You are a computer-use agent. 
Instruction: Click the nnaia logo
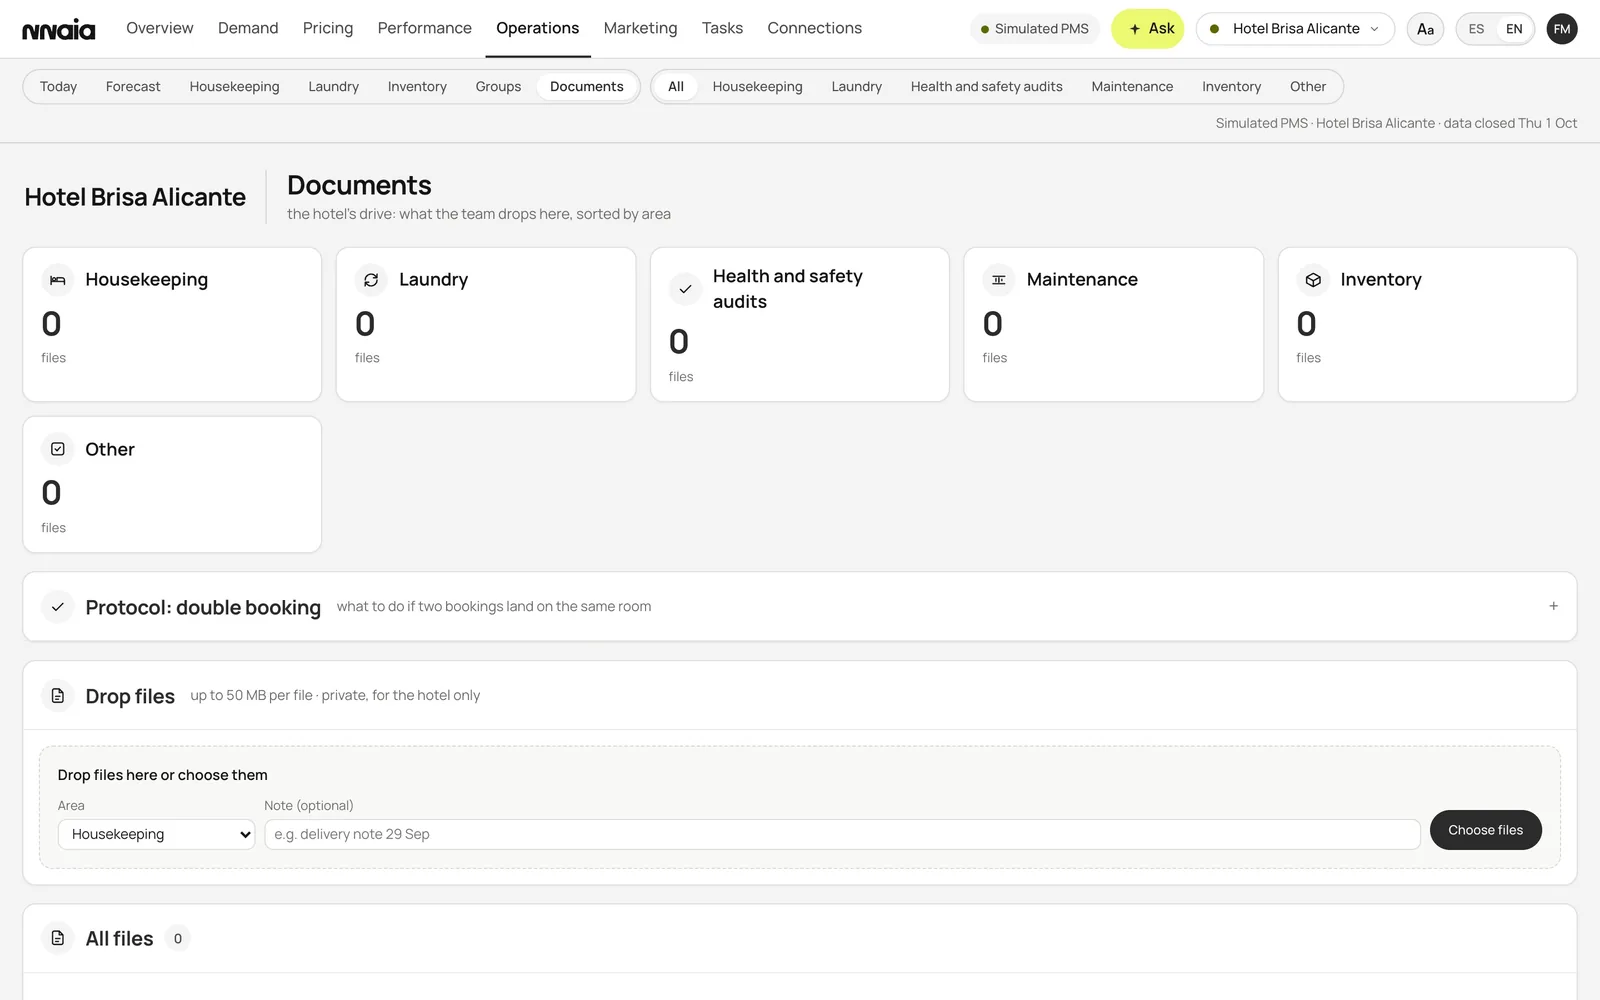coord(59,29)
